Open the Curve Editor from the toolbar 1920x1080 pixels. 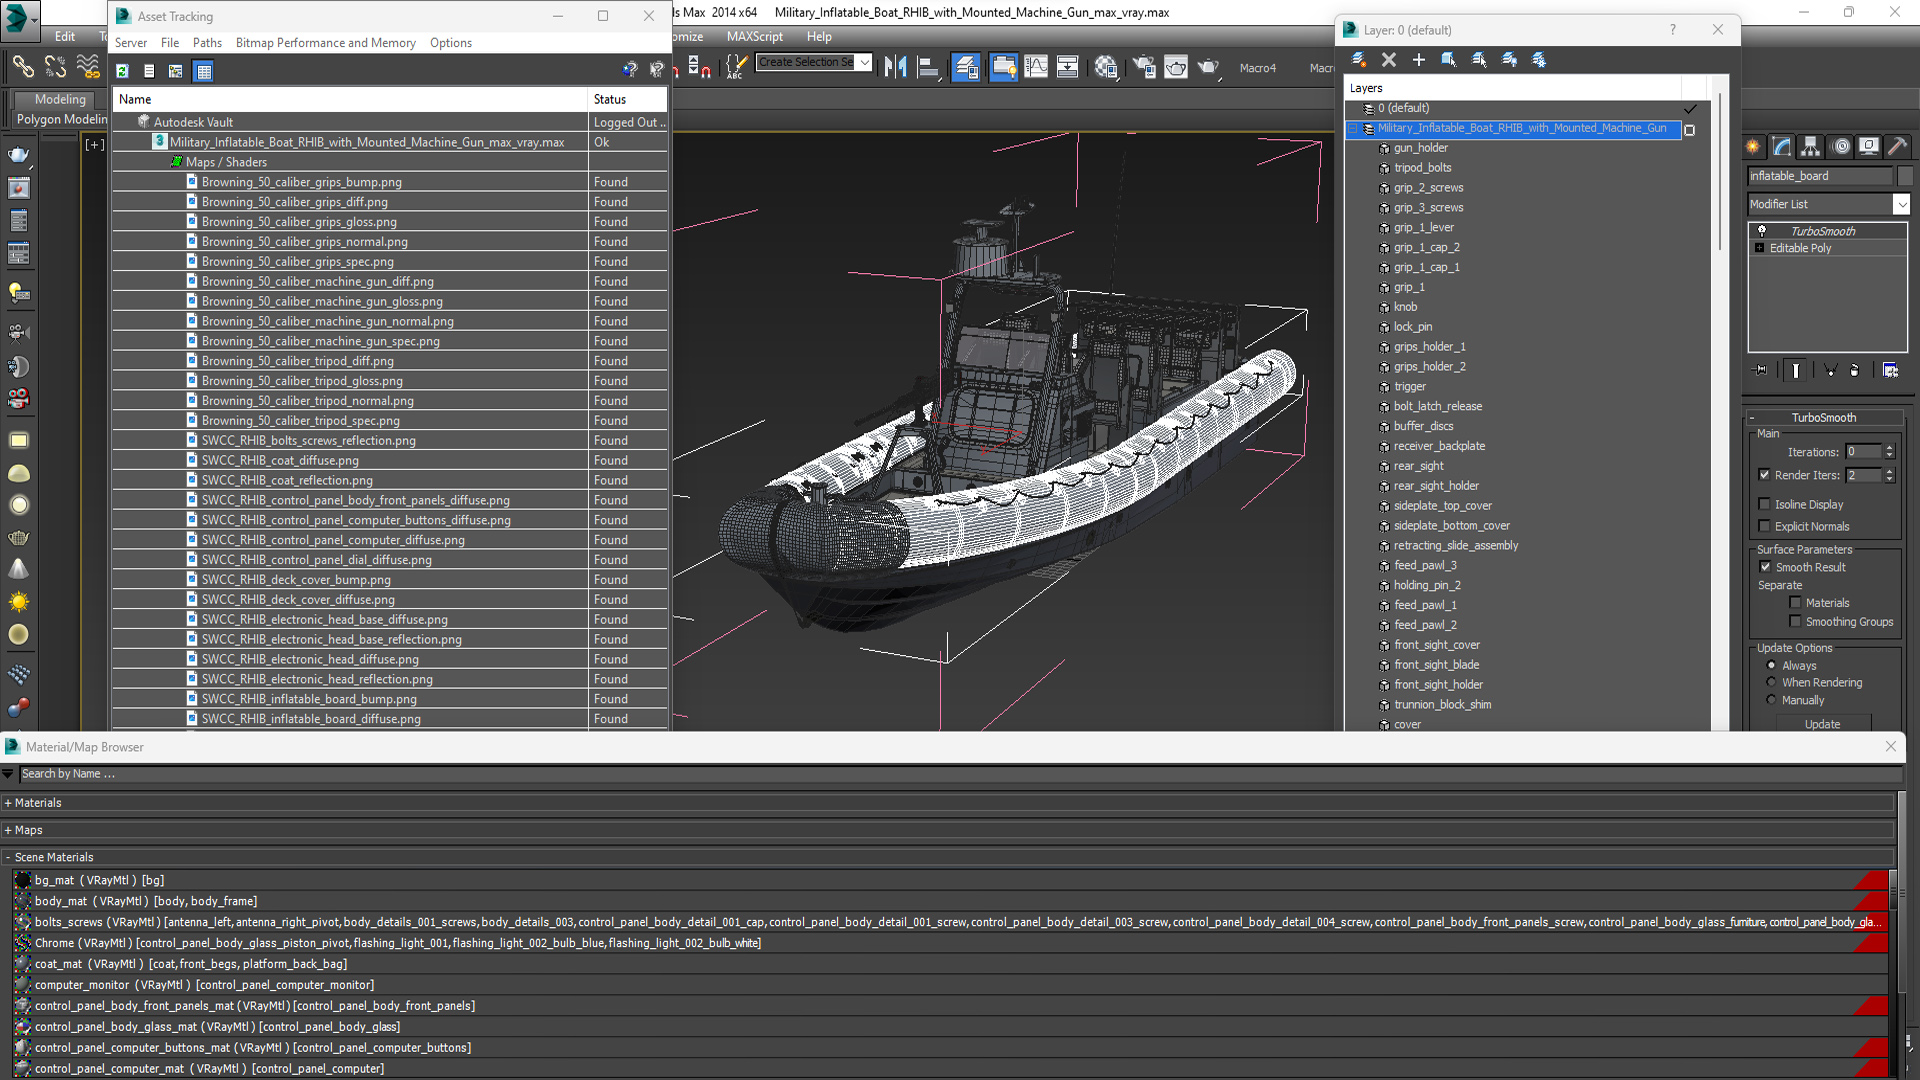(x=1036, y=67)
